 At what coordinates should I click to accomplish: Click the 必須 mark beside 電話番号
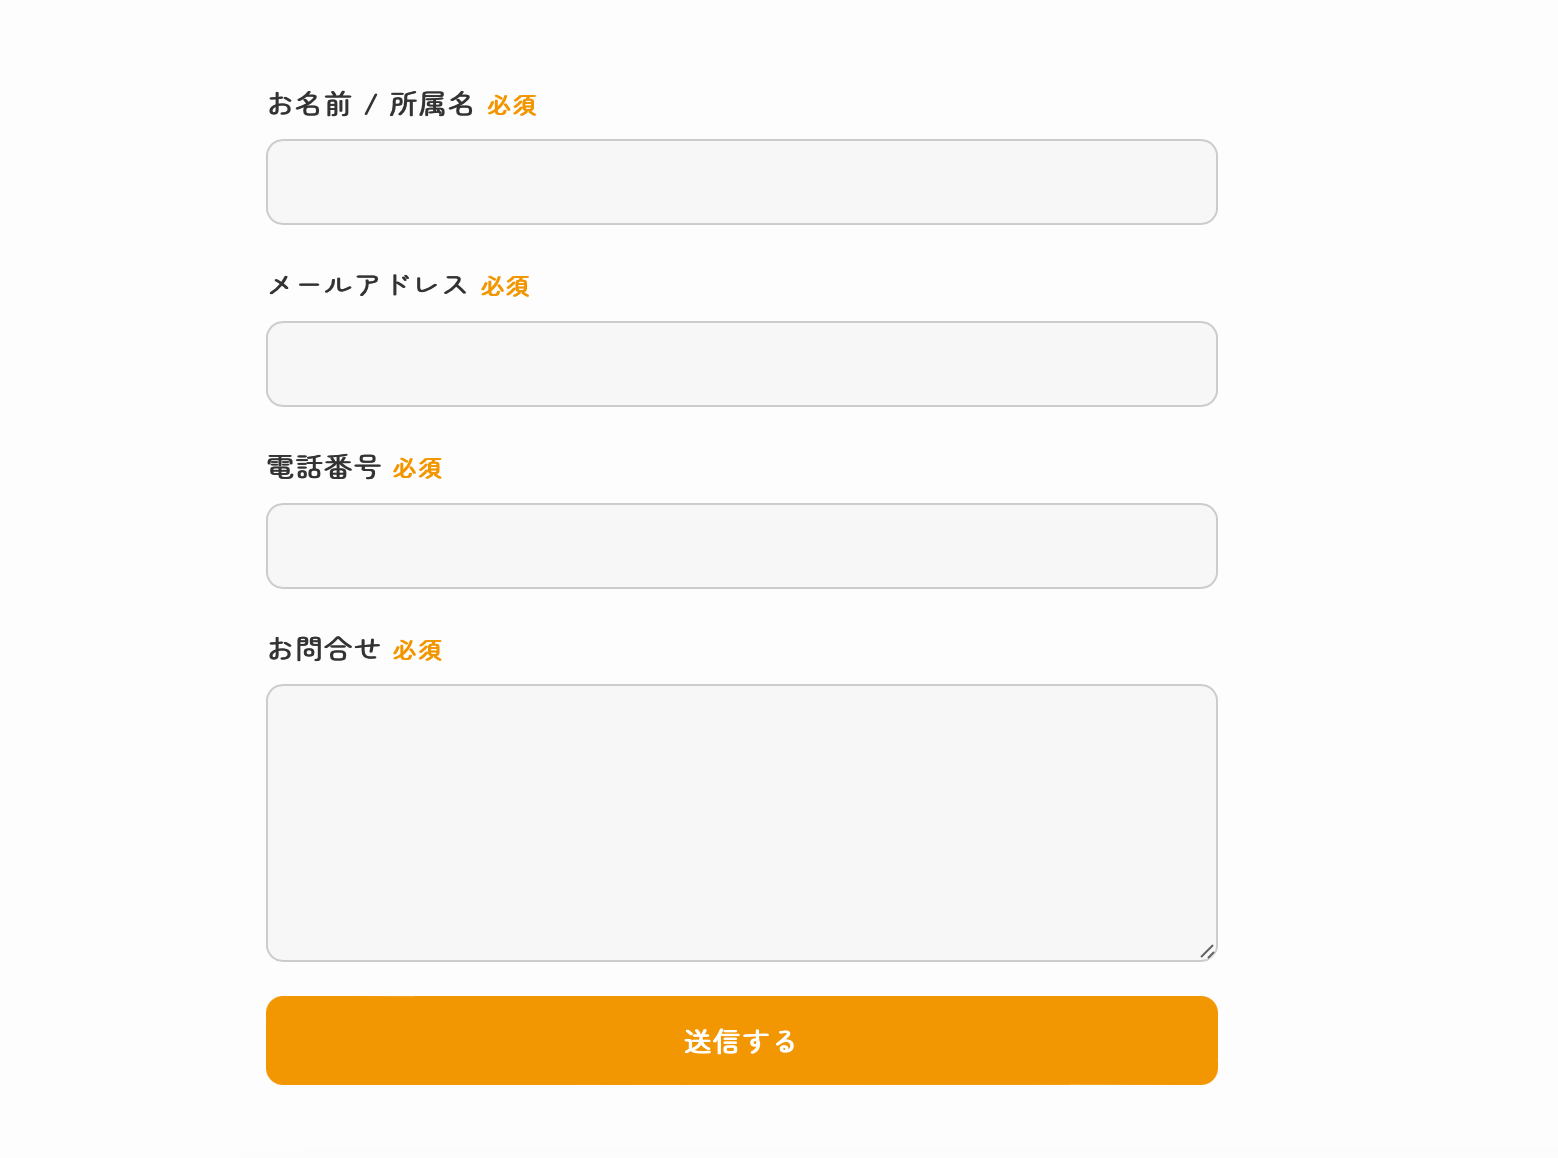click(x=417, y=469)
